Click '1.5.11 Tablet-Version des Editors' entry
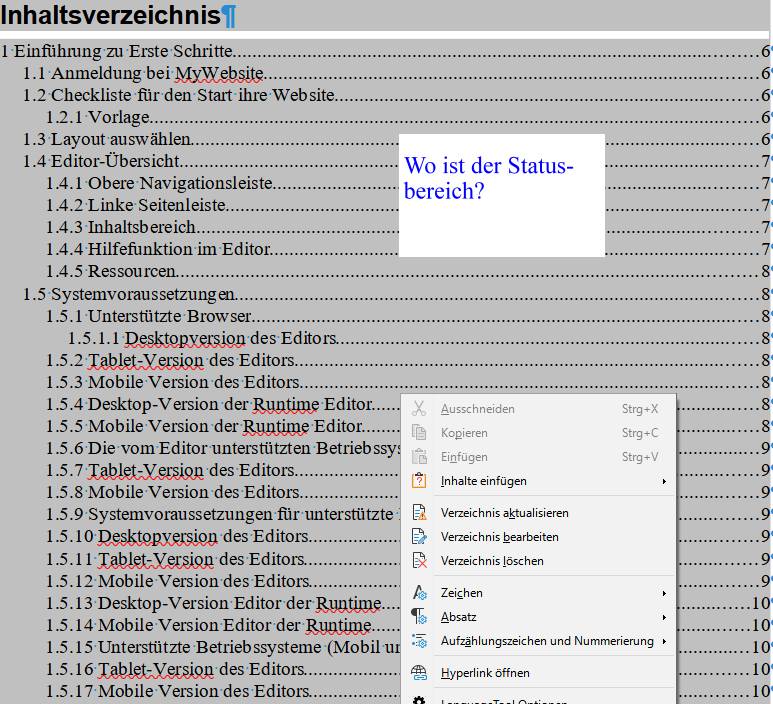The width and height of the screenshot is (773, 704). (x=176, y=559)
